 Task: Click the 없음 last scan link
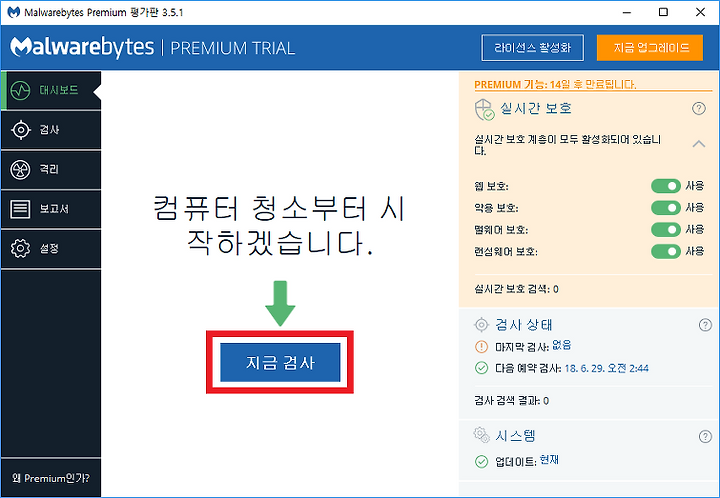[x=561, y=345]
